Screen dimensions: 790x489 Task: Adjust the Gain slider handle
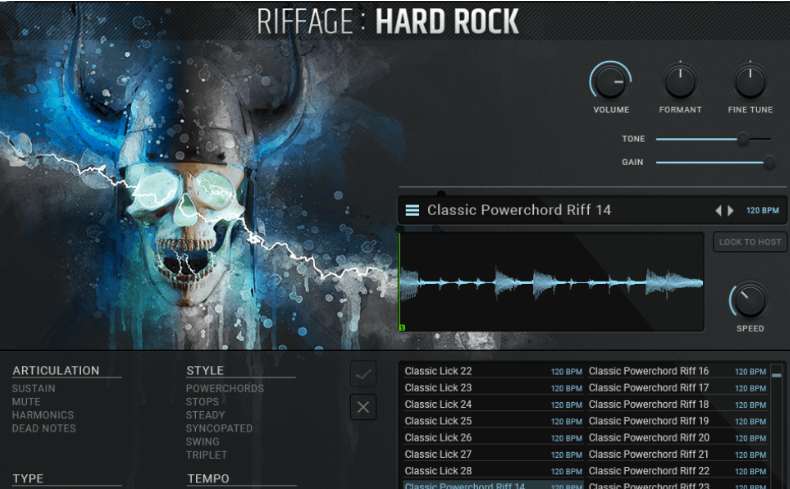(769, 162)
